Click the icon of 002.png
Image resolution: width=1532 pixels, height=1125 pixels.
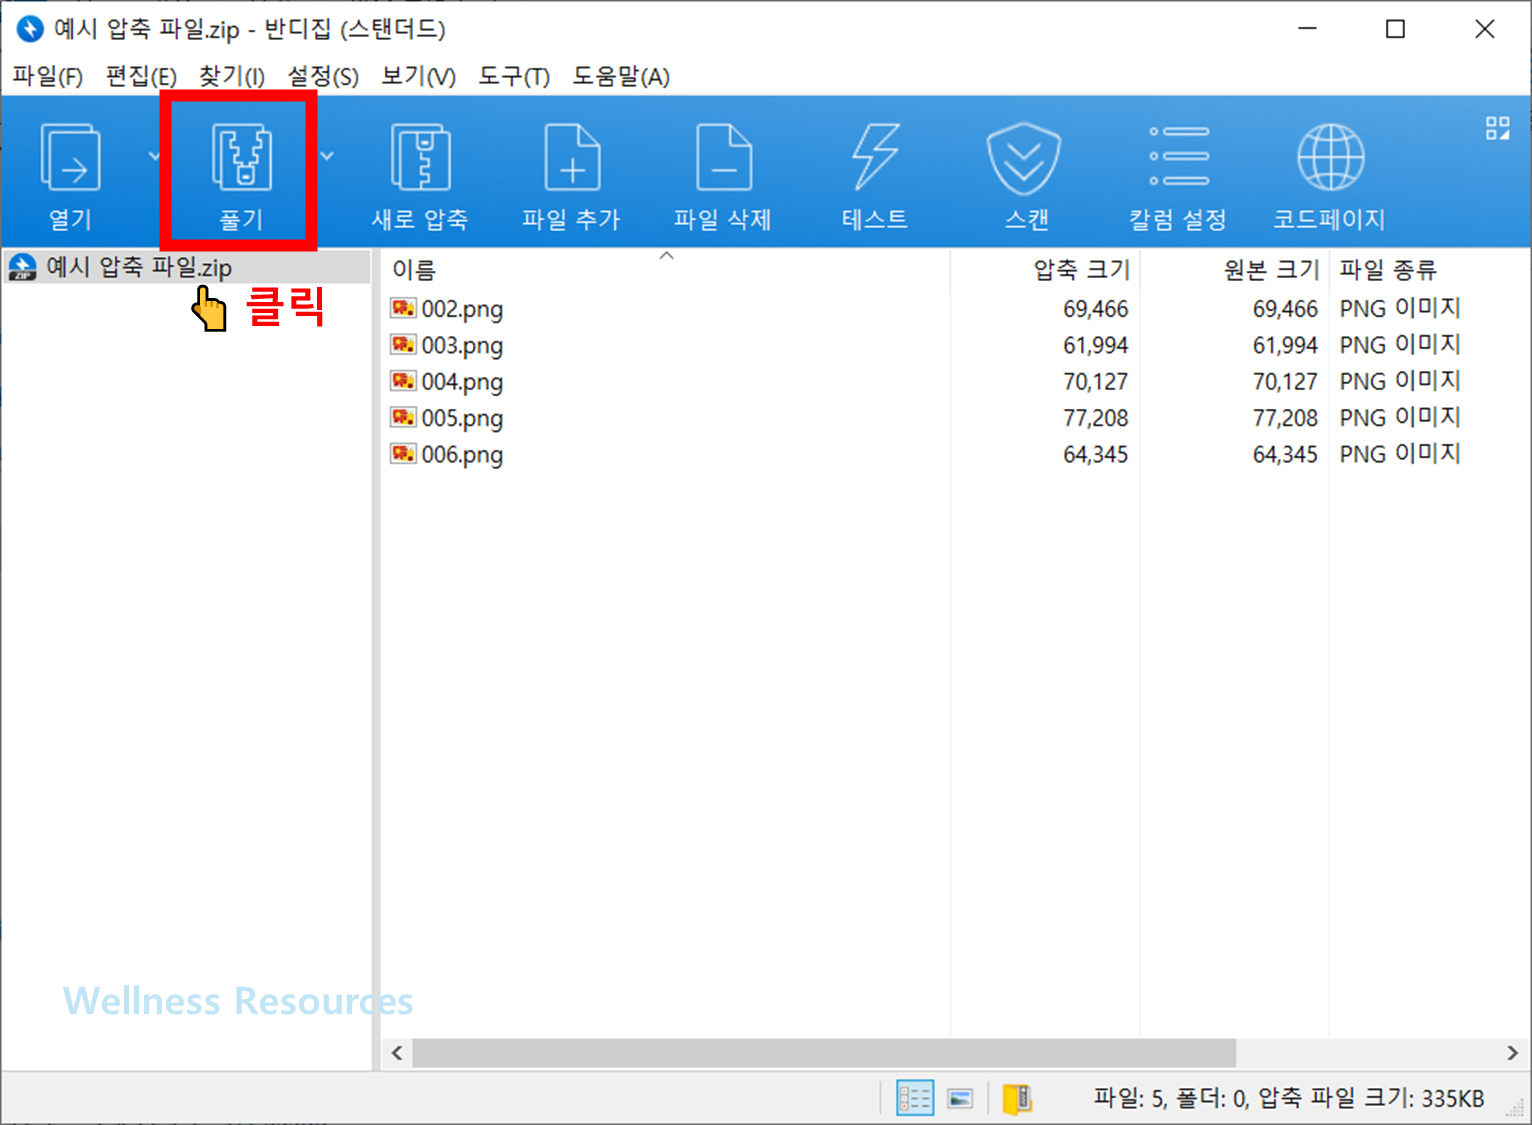403,308
